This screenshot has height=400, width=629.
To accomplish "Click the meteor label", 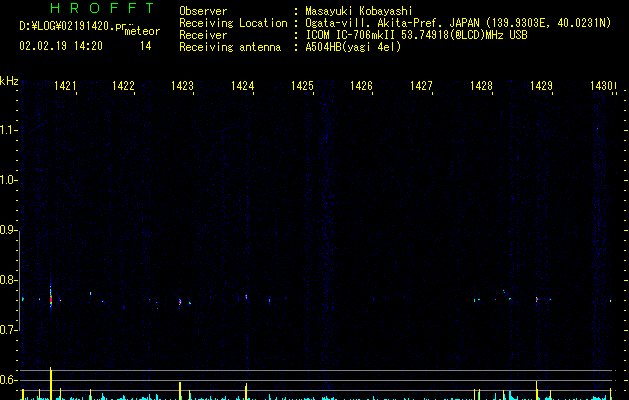I will [142, 31].
